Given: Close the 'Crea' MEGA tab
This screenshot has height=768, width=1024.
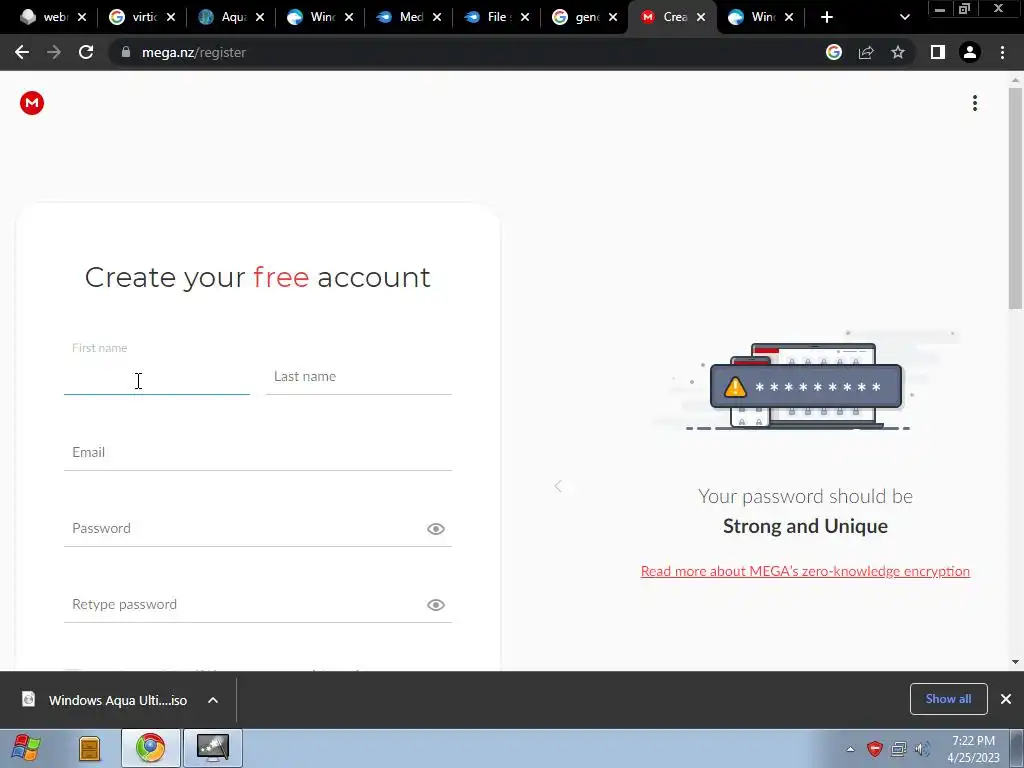Looking at the screenshot, I should (x=701, y=17).
